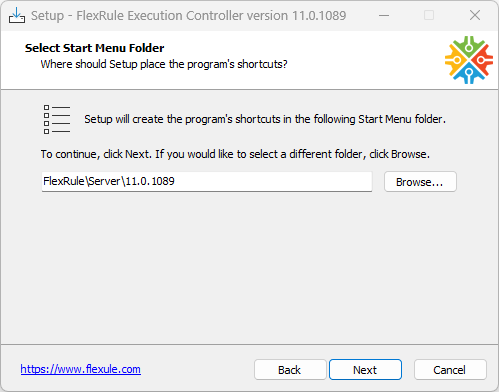Click the green segment of FlexRule logo
The height and width of the screenshot is (392, 499).
coord(469,46)
